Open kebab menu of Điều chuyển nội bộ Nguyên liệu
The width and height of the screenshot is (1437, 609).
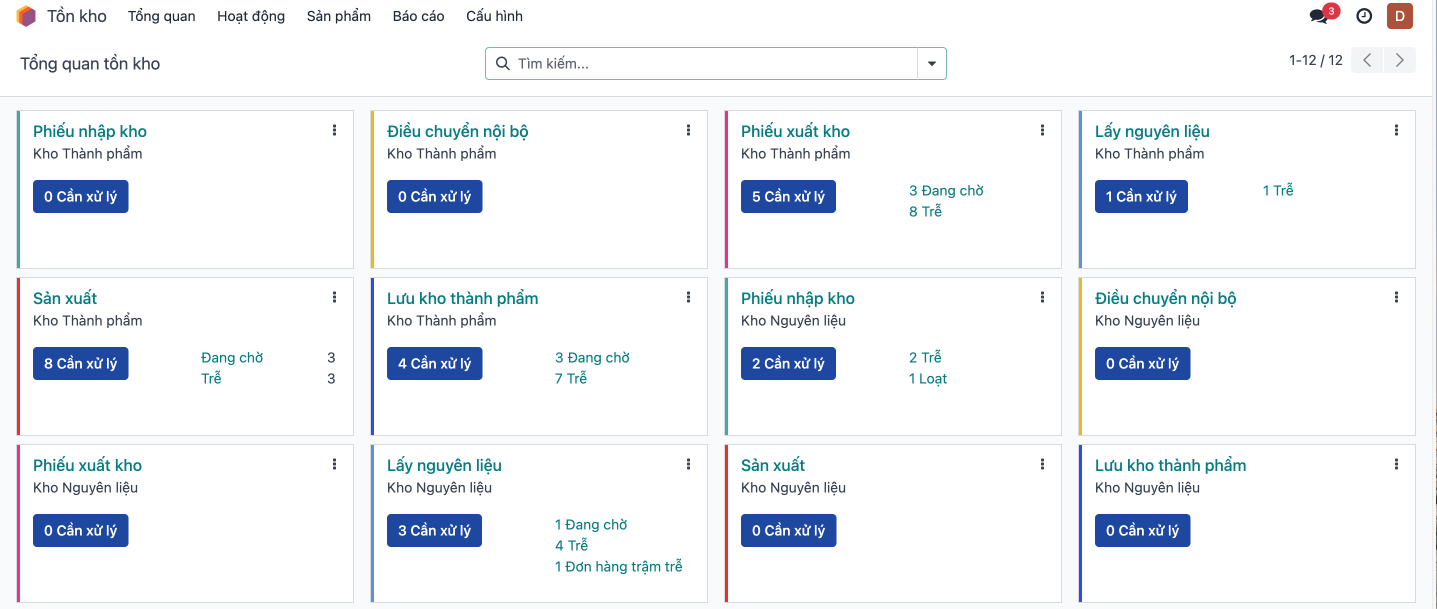pos(1396,298)
